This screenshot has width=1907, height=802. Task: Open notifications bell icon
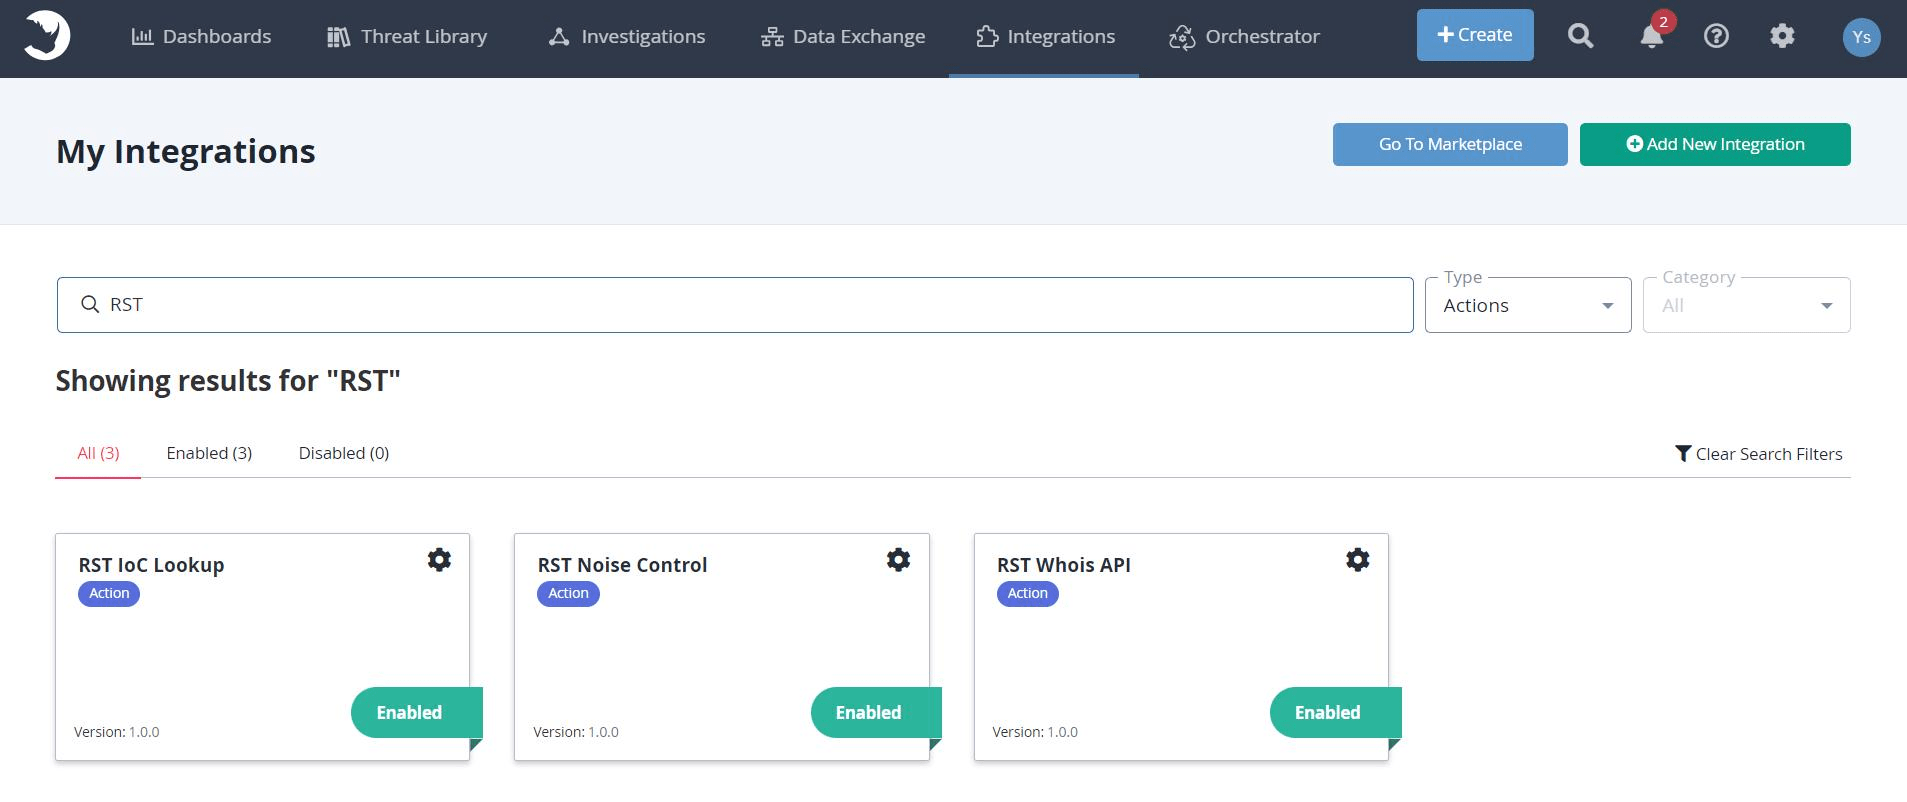(1652, 36)
